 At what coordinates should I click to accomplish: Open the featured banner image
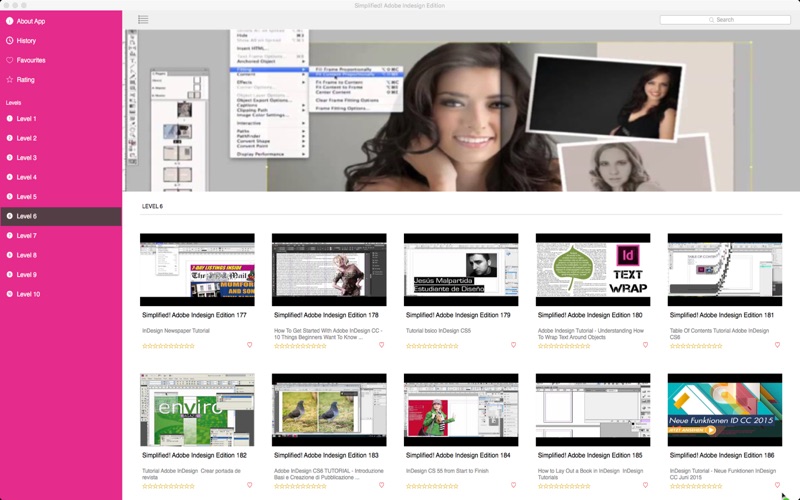coord(461,110)
